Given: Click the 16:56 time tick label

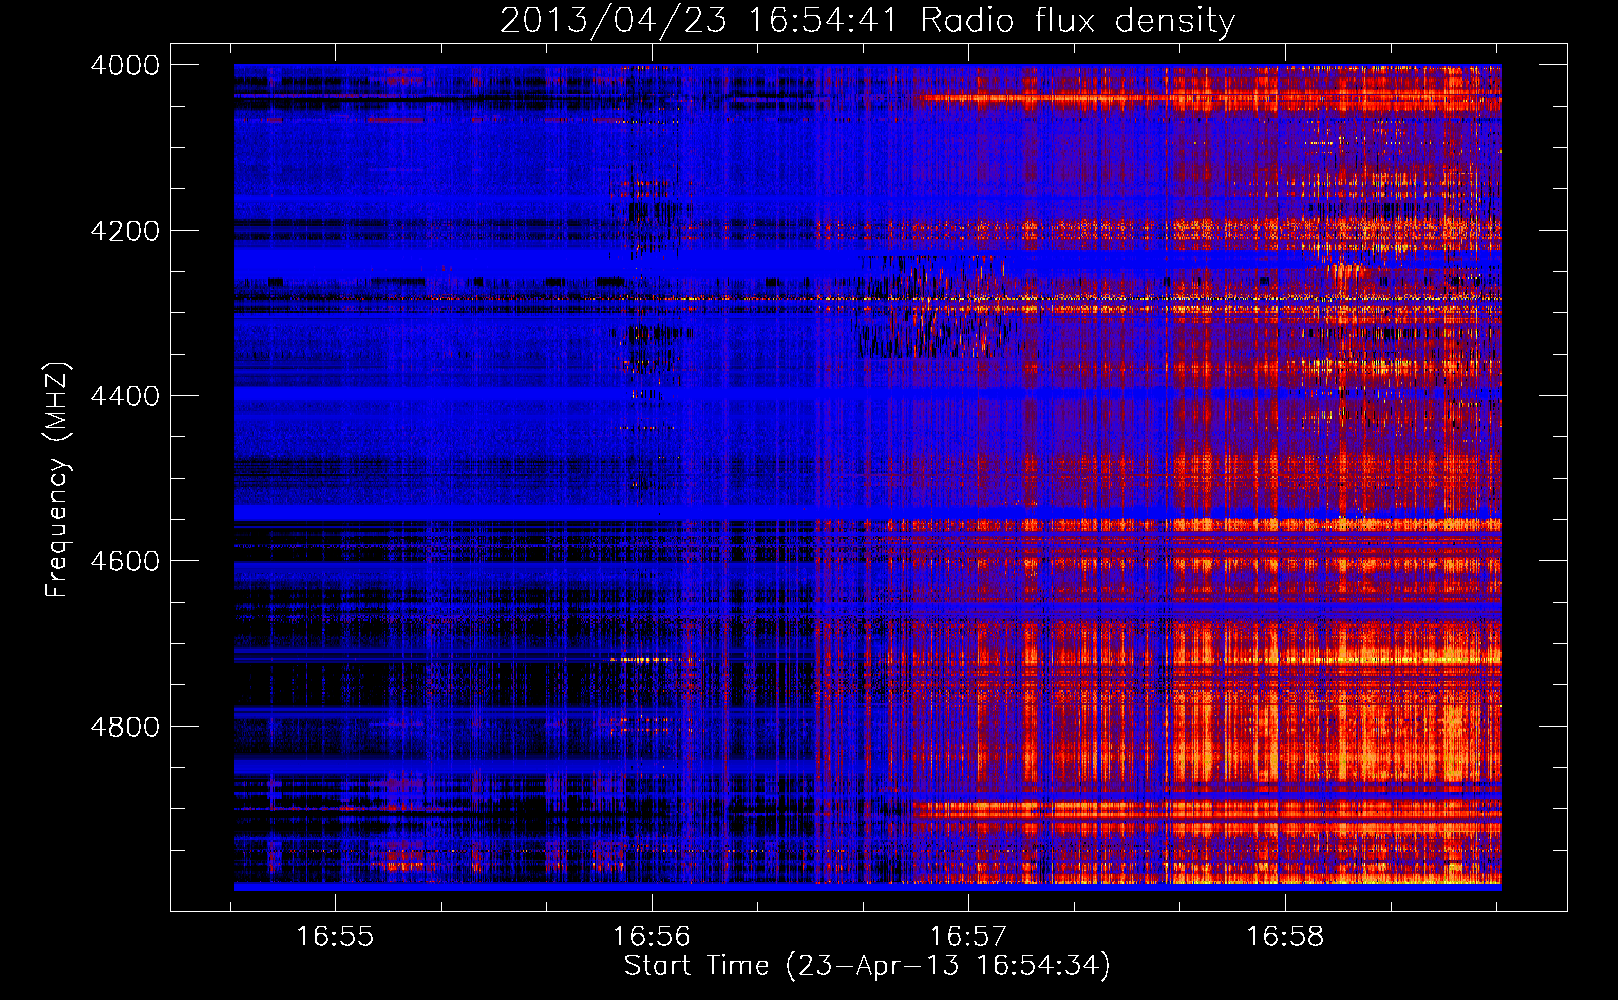Looking at the screenshot, I should click(x=652, y=937).
